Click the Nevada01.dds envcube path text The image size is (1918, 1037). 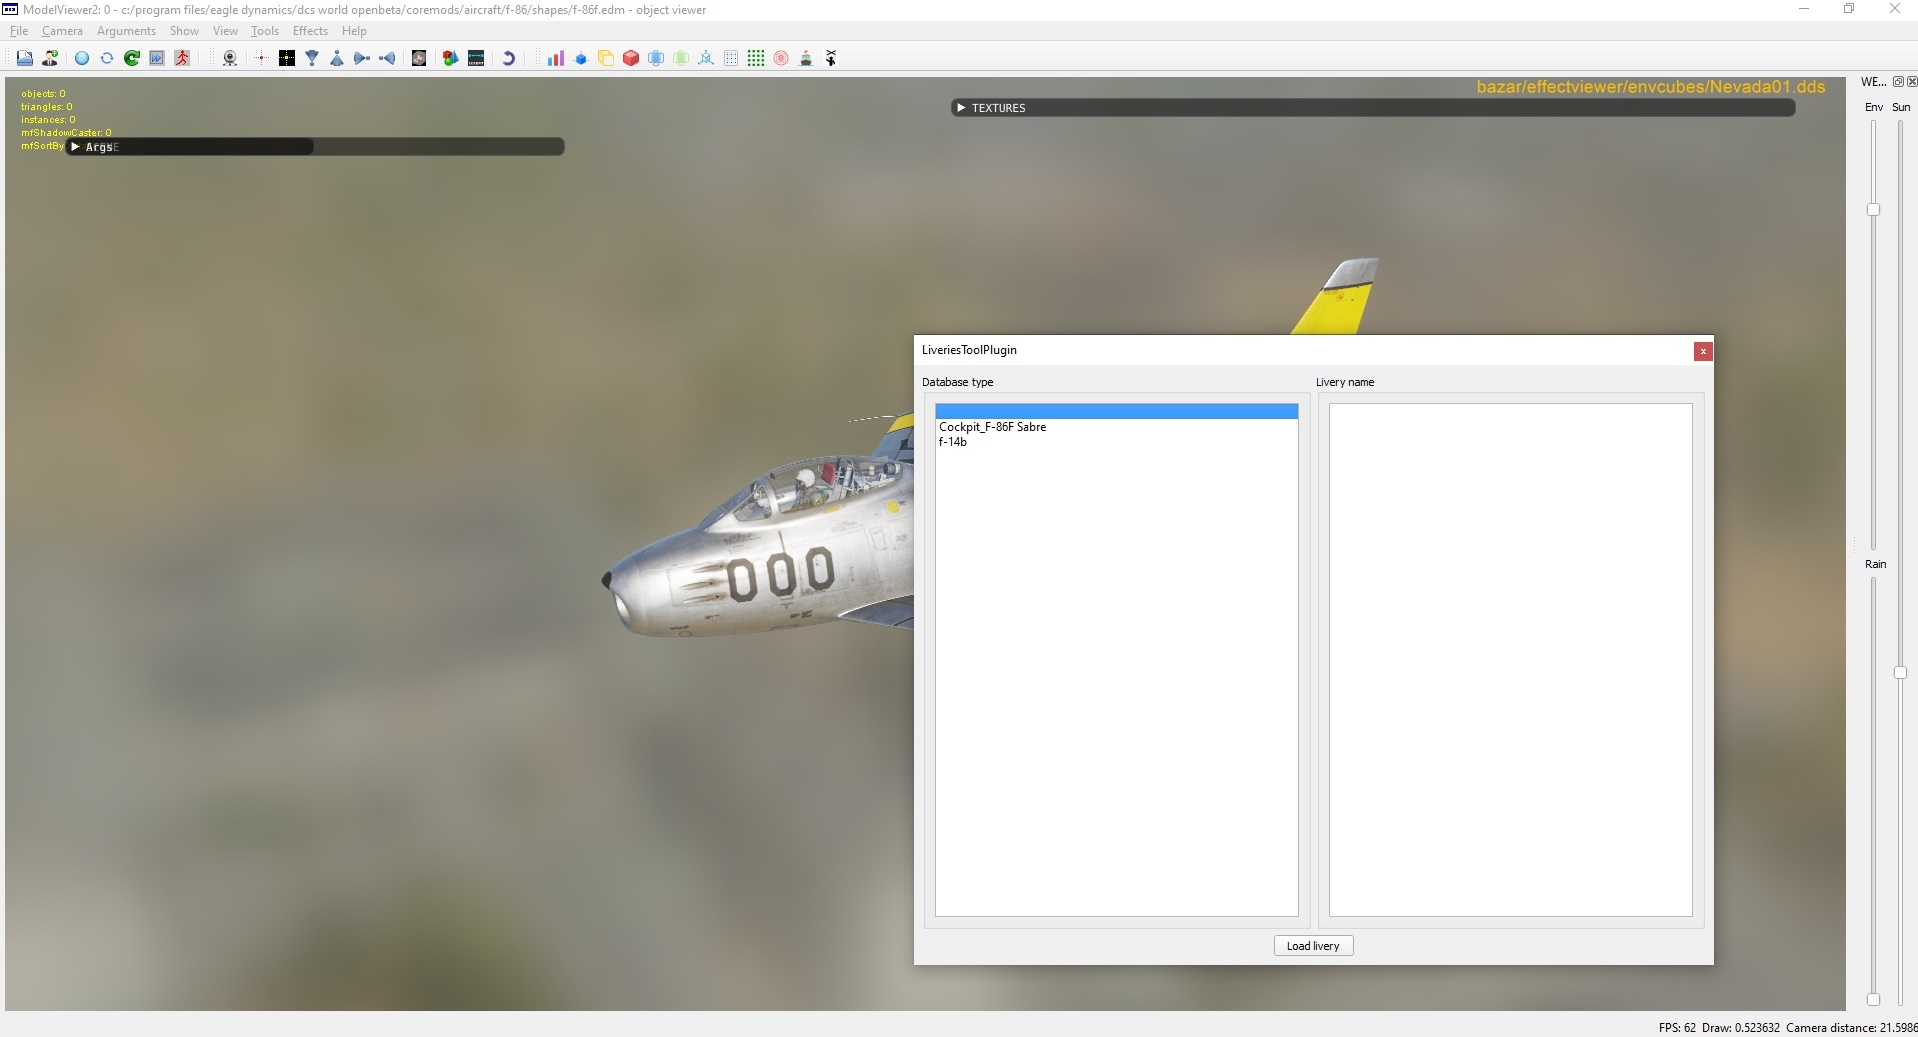tap(1651, 87)
